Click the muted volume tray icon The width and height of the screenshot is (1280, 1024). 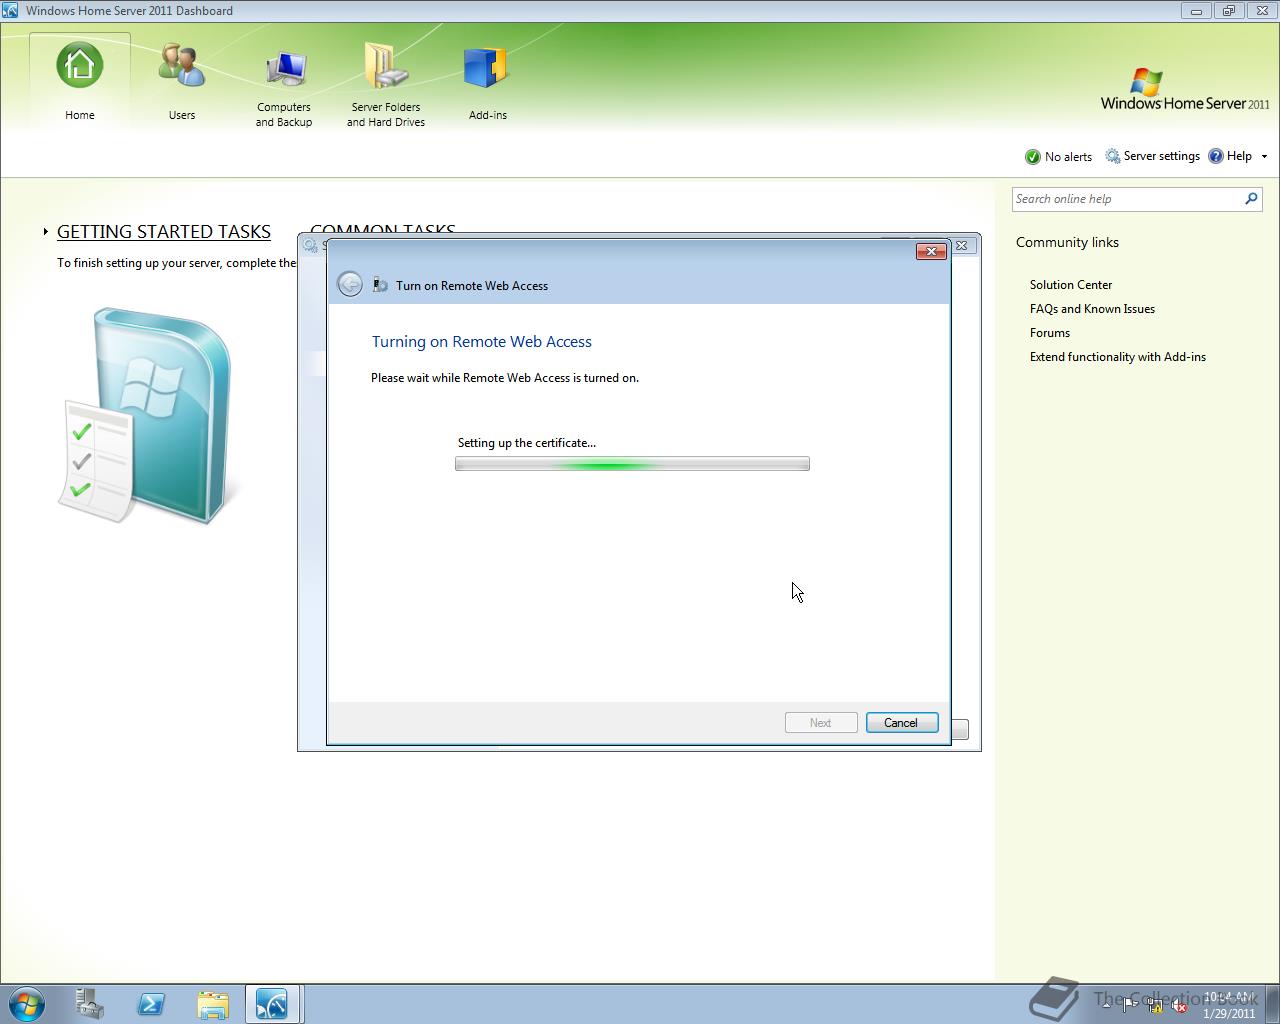(1179, 1005)
